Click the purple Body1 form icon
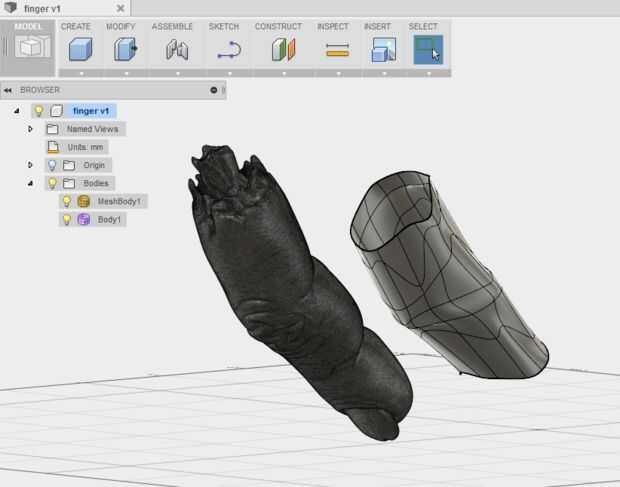620x487 pixels. (83, 219)
